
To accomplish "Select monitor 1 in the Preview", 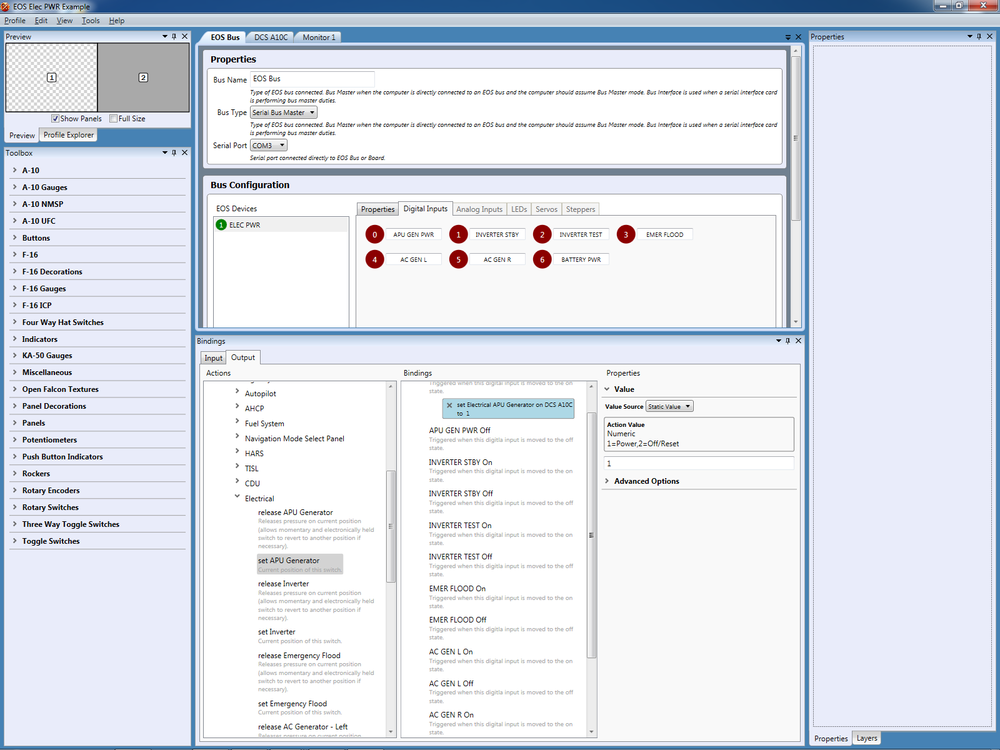I will click(x=52, y=77).
